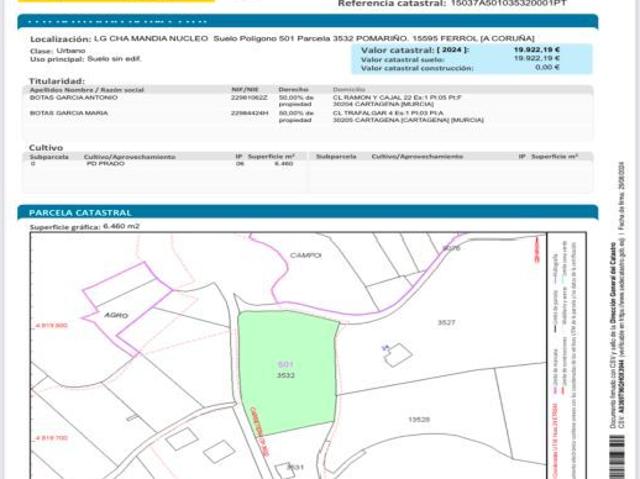640x479 pixels.
Task: Click the Valor catastral suelo row
Action: pos(459,58)
